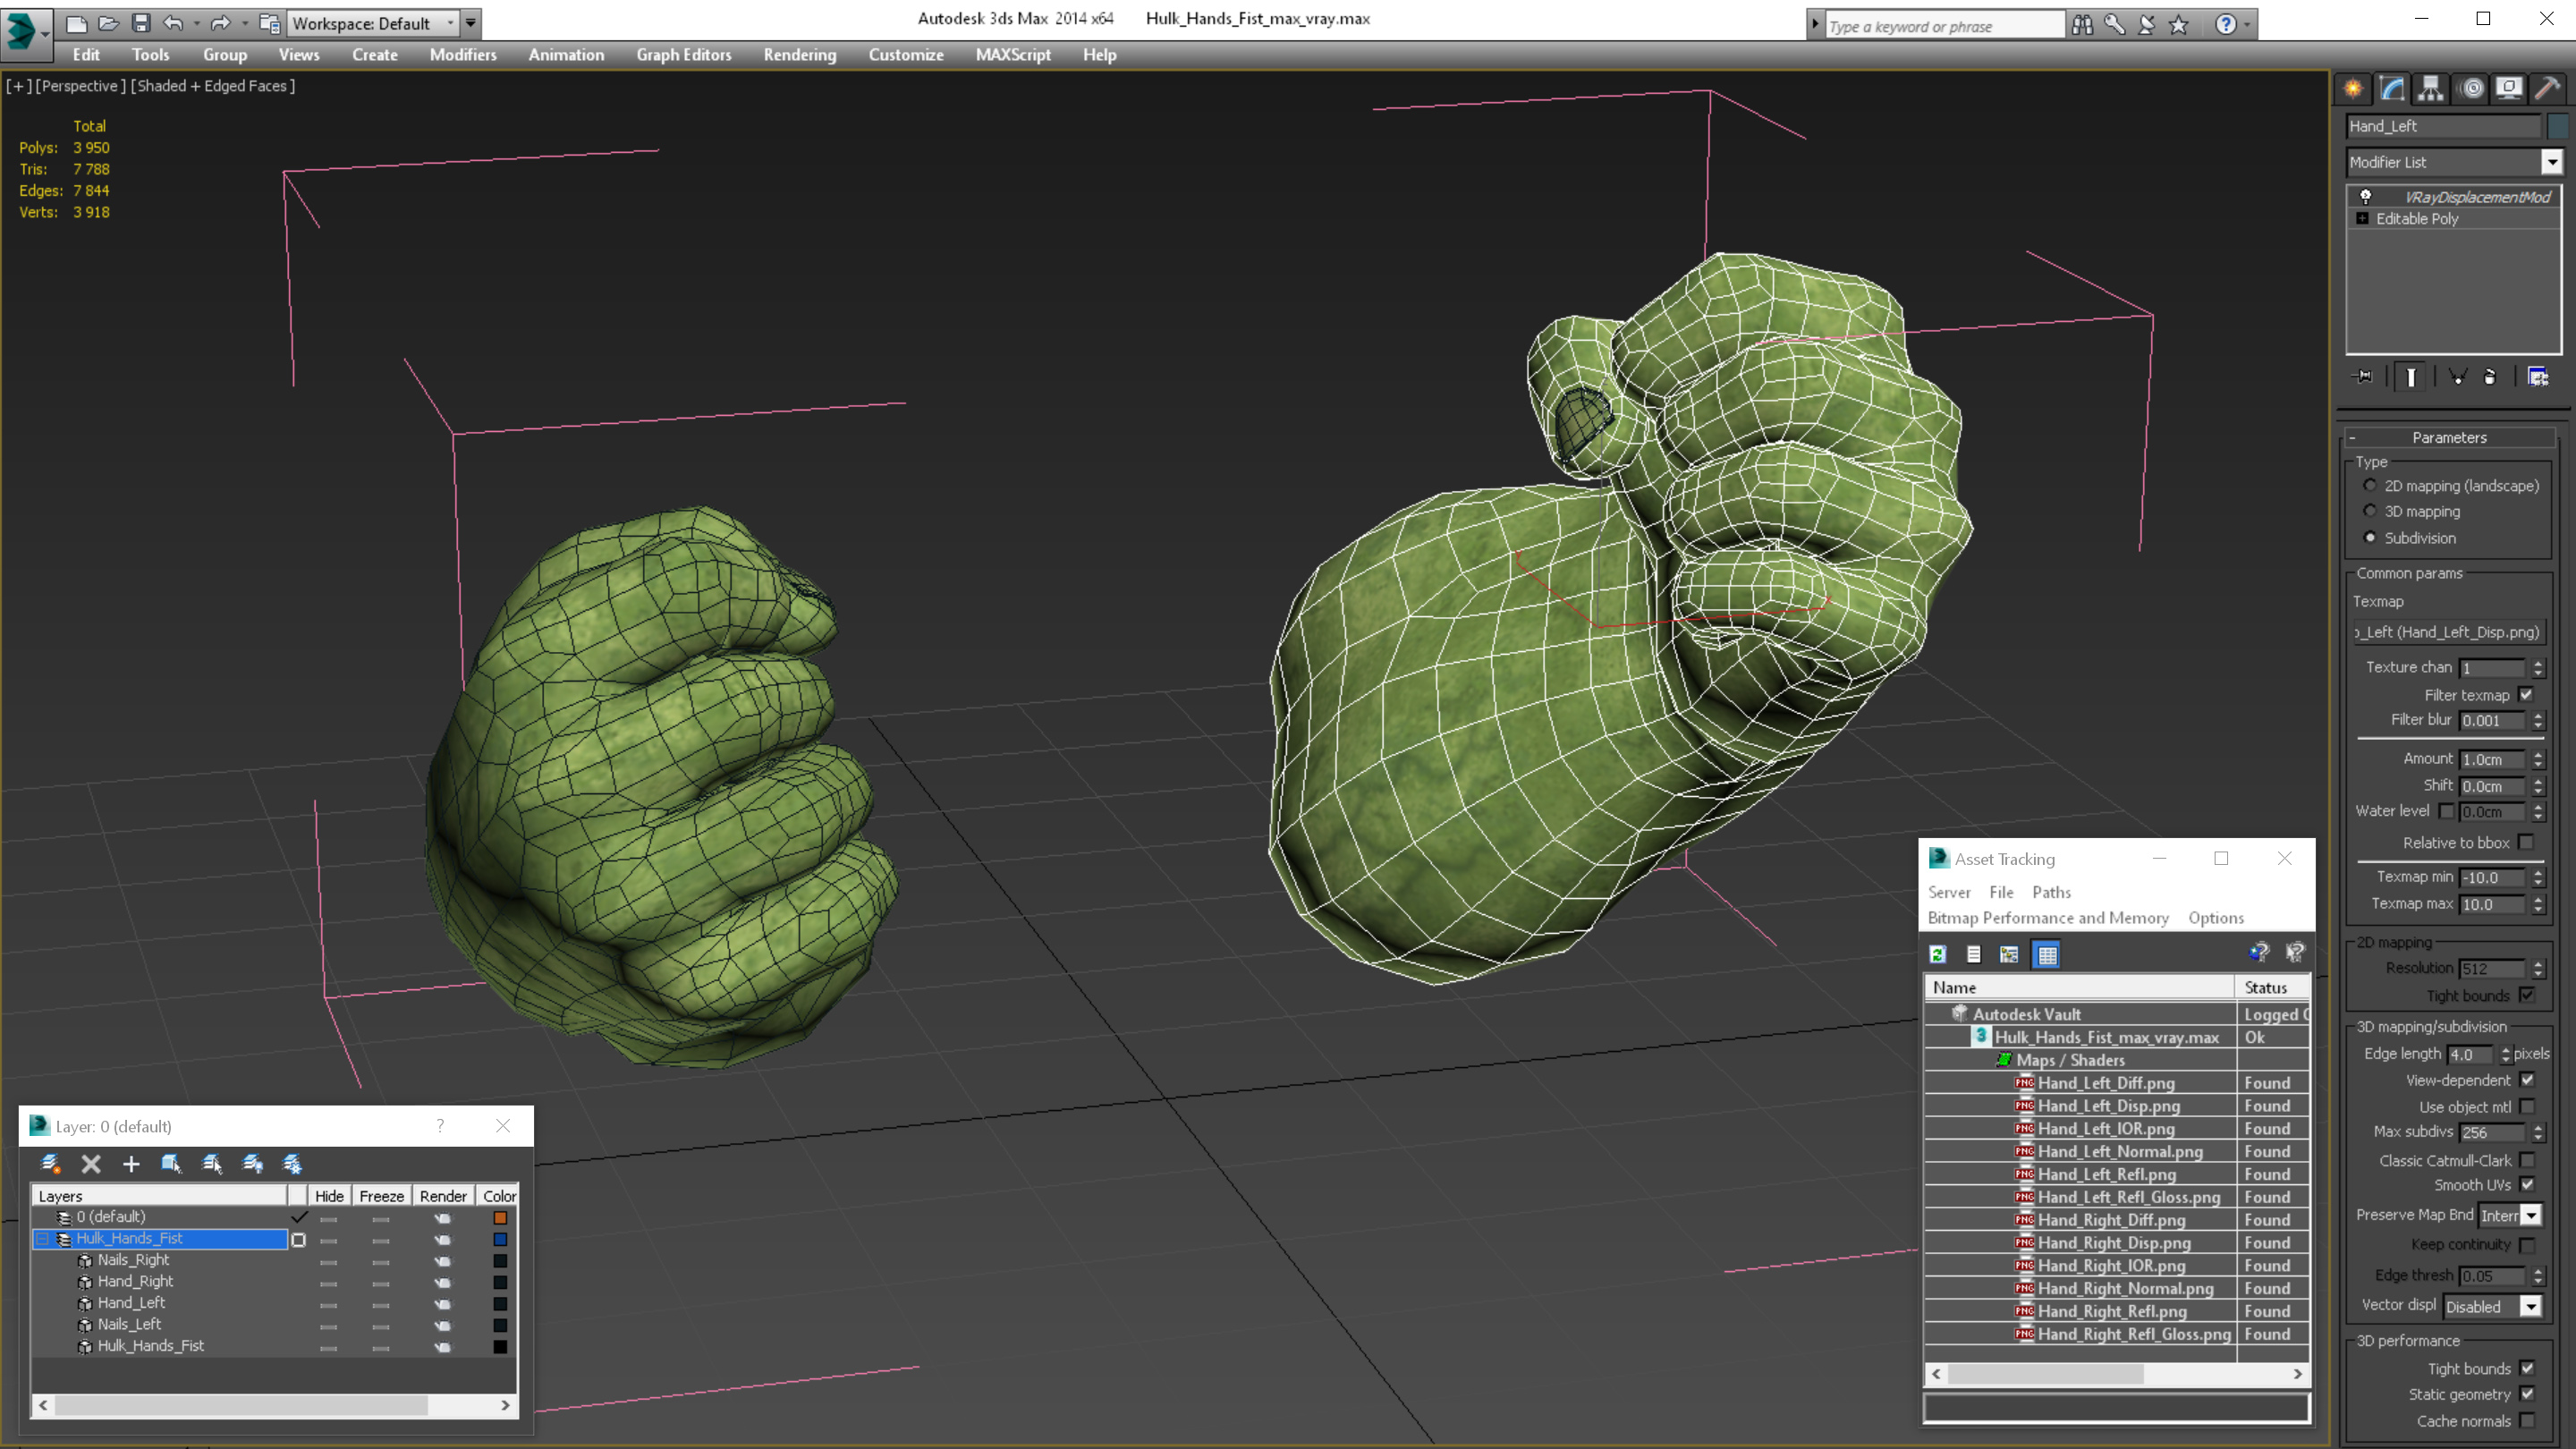Open the Utilities command panel tab
The height and width of the screenshot is (1449, 2576).
coord(2547,88)
